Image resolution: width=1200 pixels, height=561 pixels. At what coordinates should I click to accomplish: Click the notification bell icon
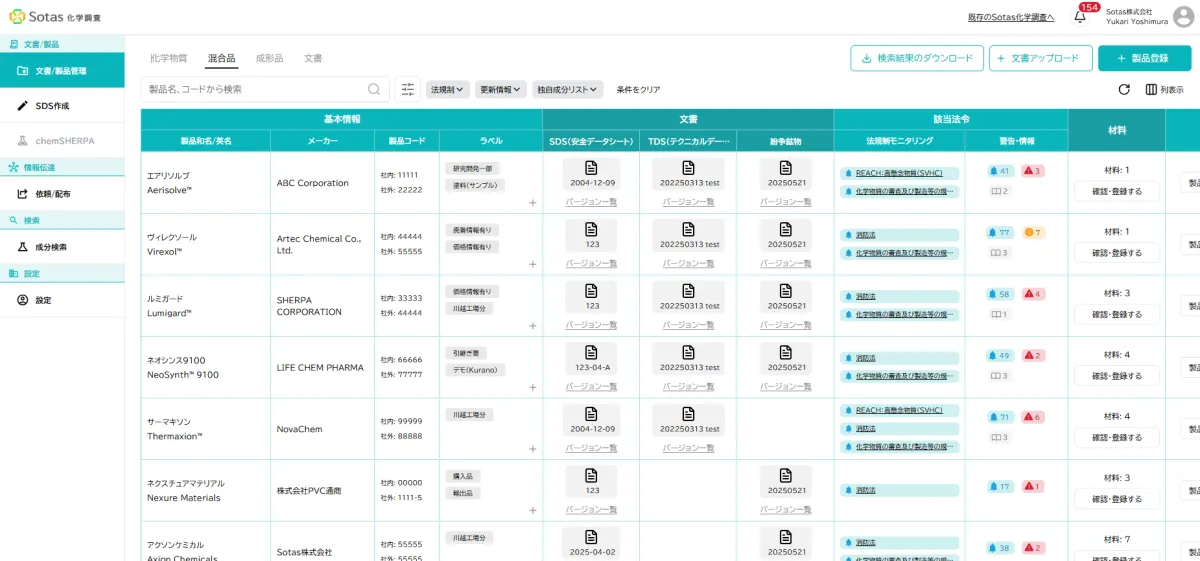tap(1080, 17)
